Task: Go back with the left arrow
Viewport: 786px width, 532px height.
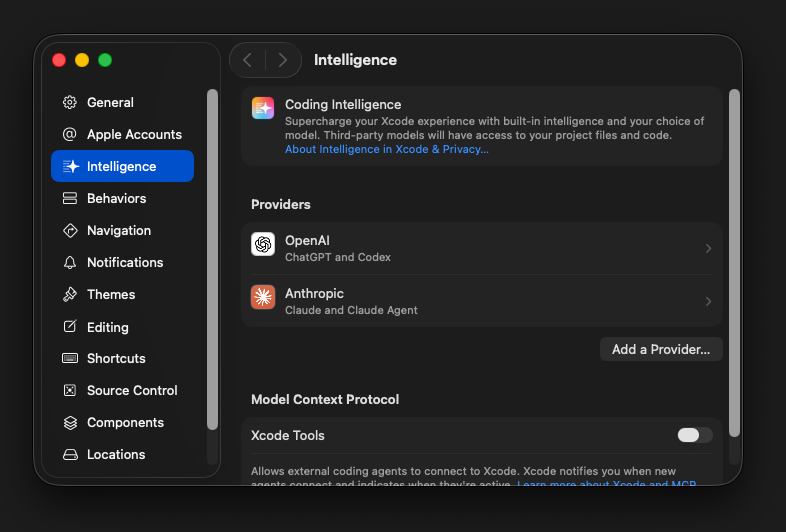Action: (247, 60)
